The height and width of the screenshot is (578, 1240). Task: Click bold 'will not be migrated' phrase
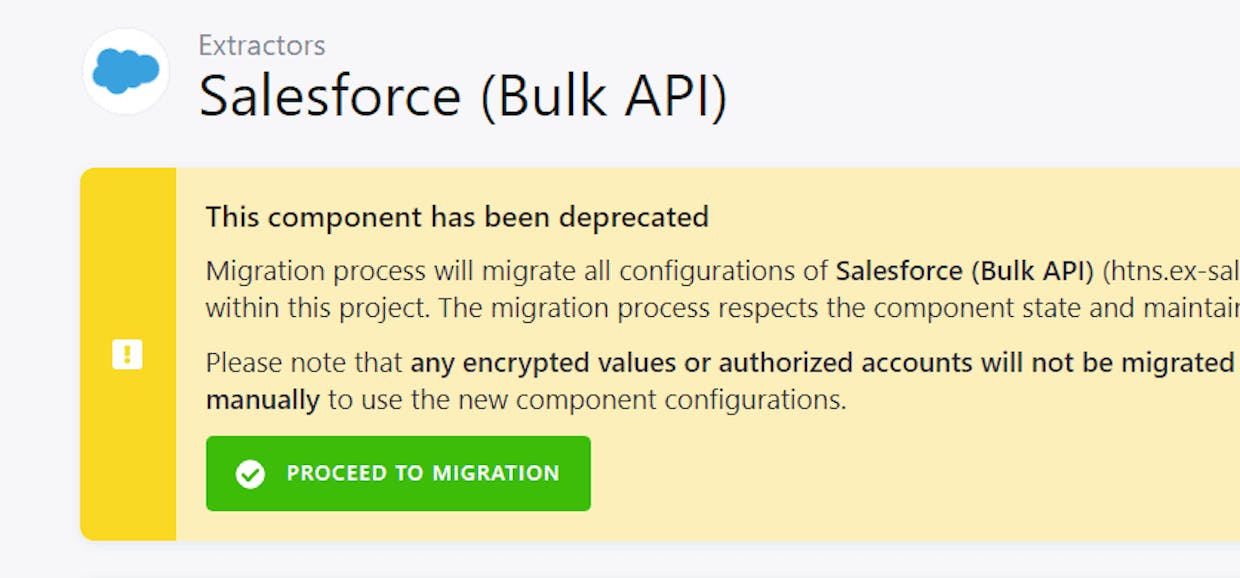click(1108, 362)
